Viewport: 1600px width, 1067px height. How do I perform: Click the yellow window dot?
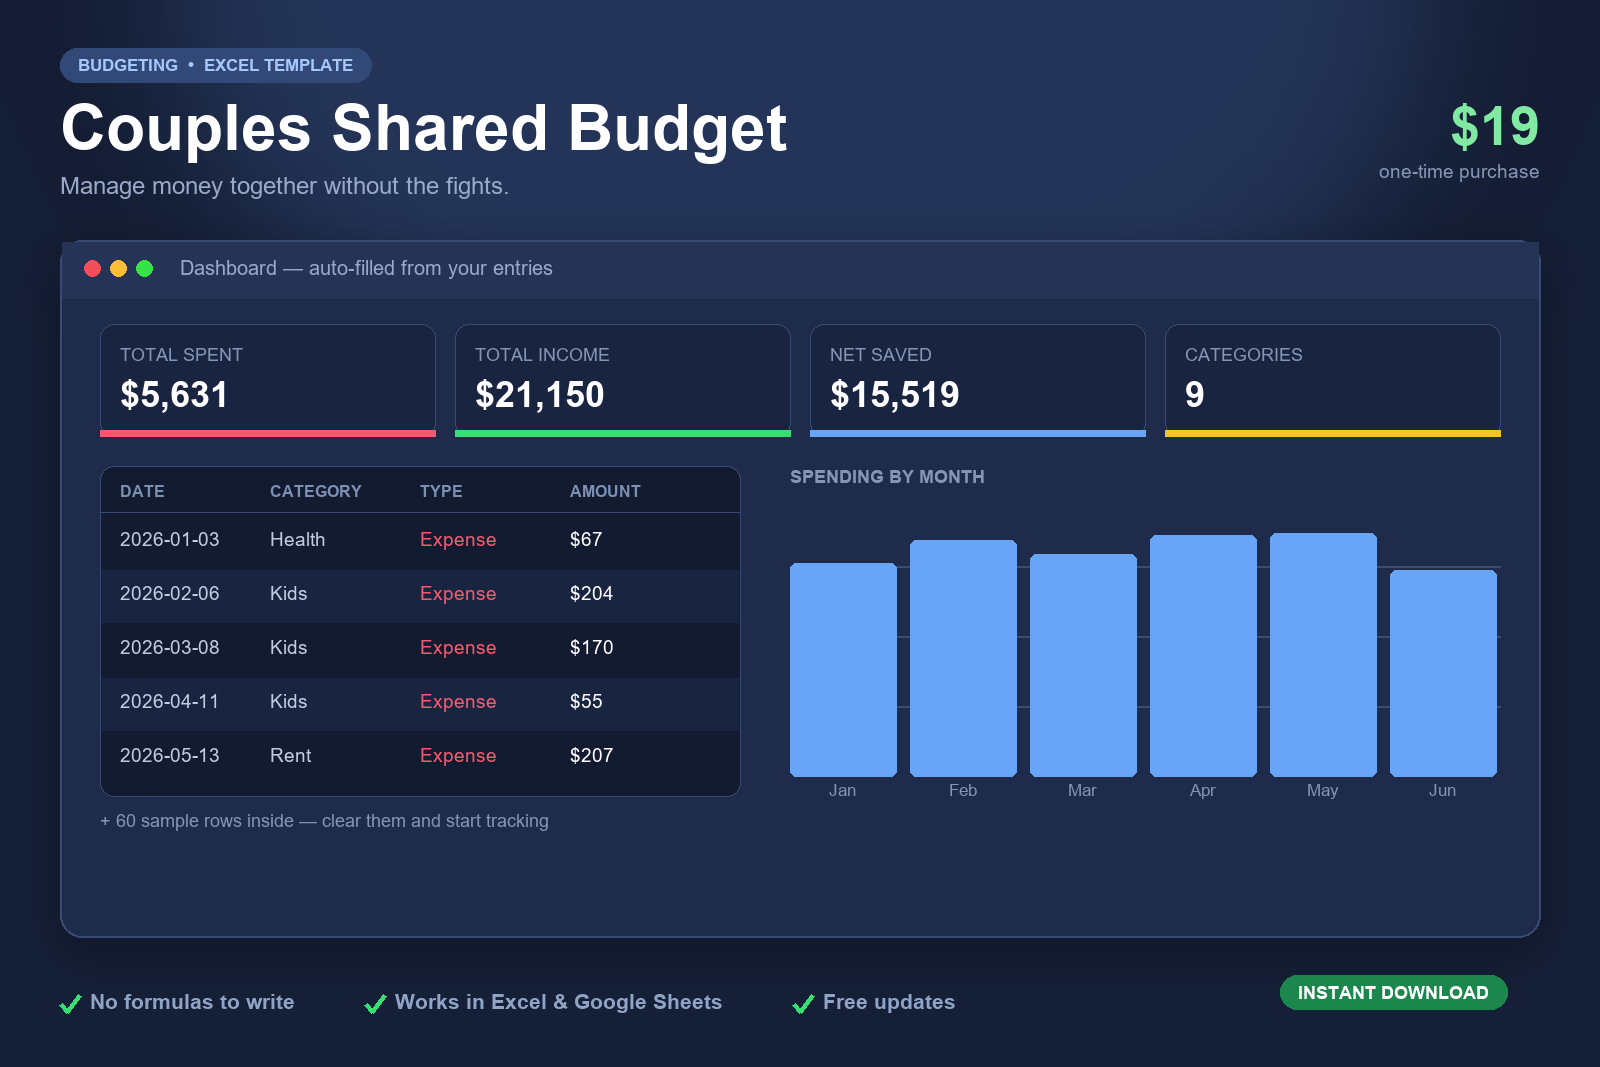118,268
